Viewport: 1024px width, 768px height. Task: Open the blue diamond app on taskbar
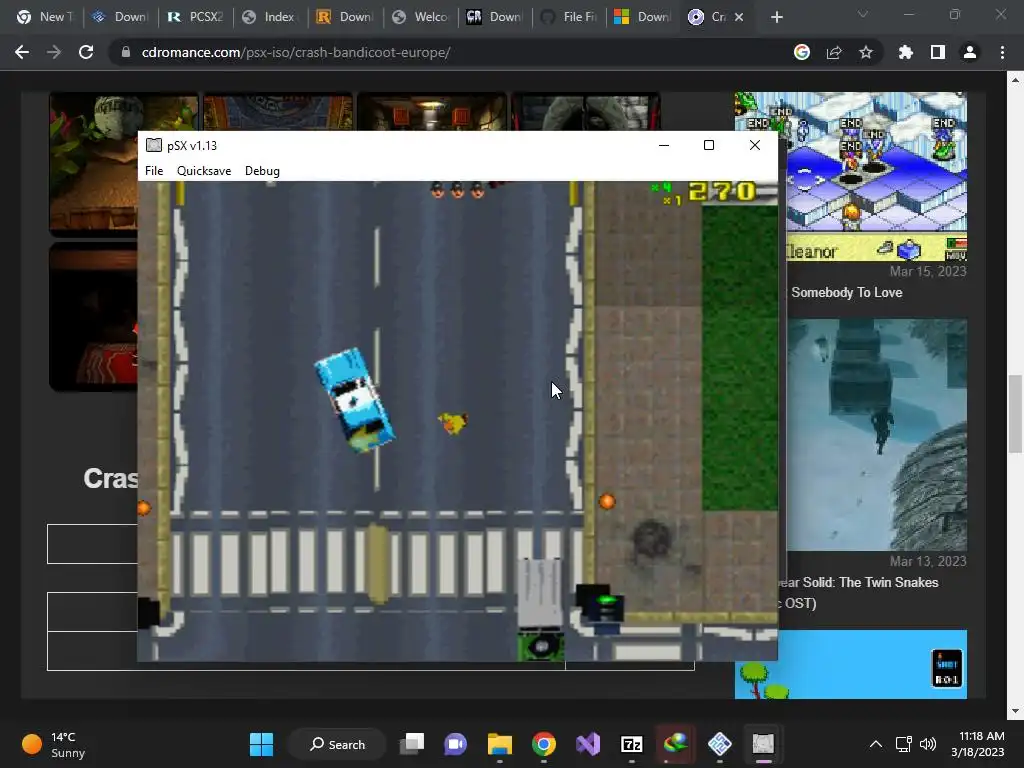(719, 744)
